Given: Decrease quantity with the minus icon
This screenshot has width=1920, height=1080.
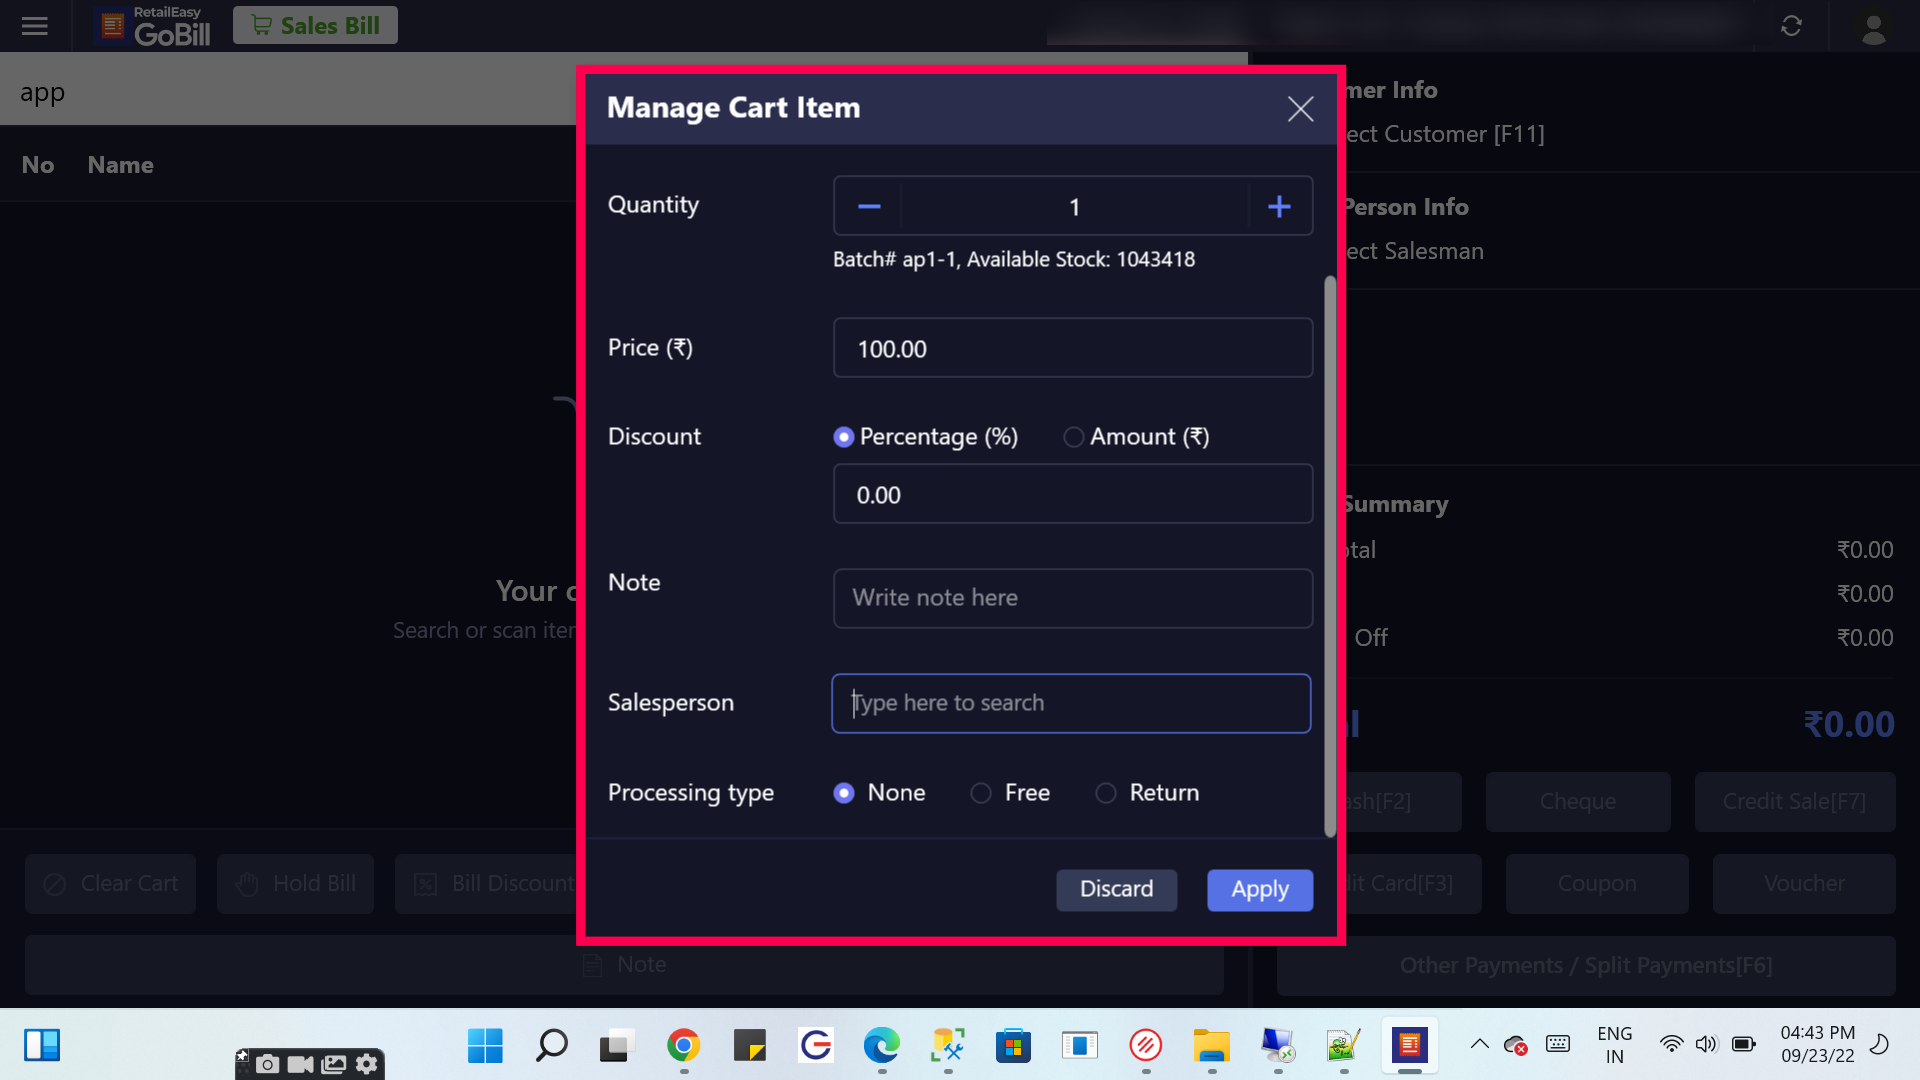Looking at the screenshot, I should tap(868, 207).
